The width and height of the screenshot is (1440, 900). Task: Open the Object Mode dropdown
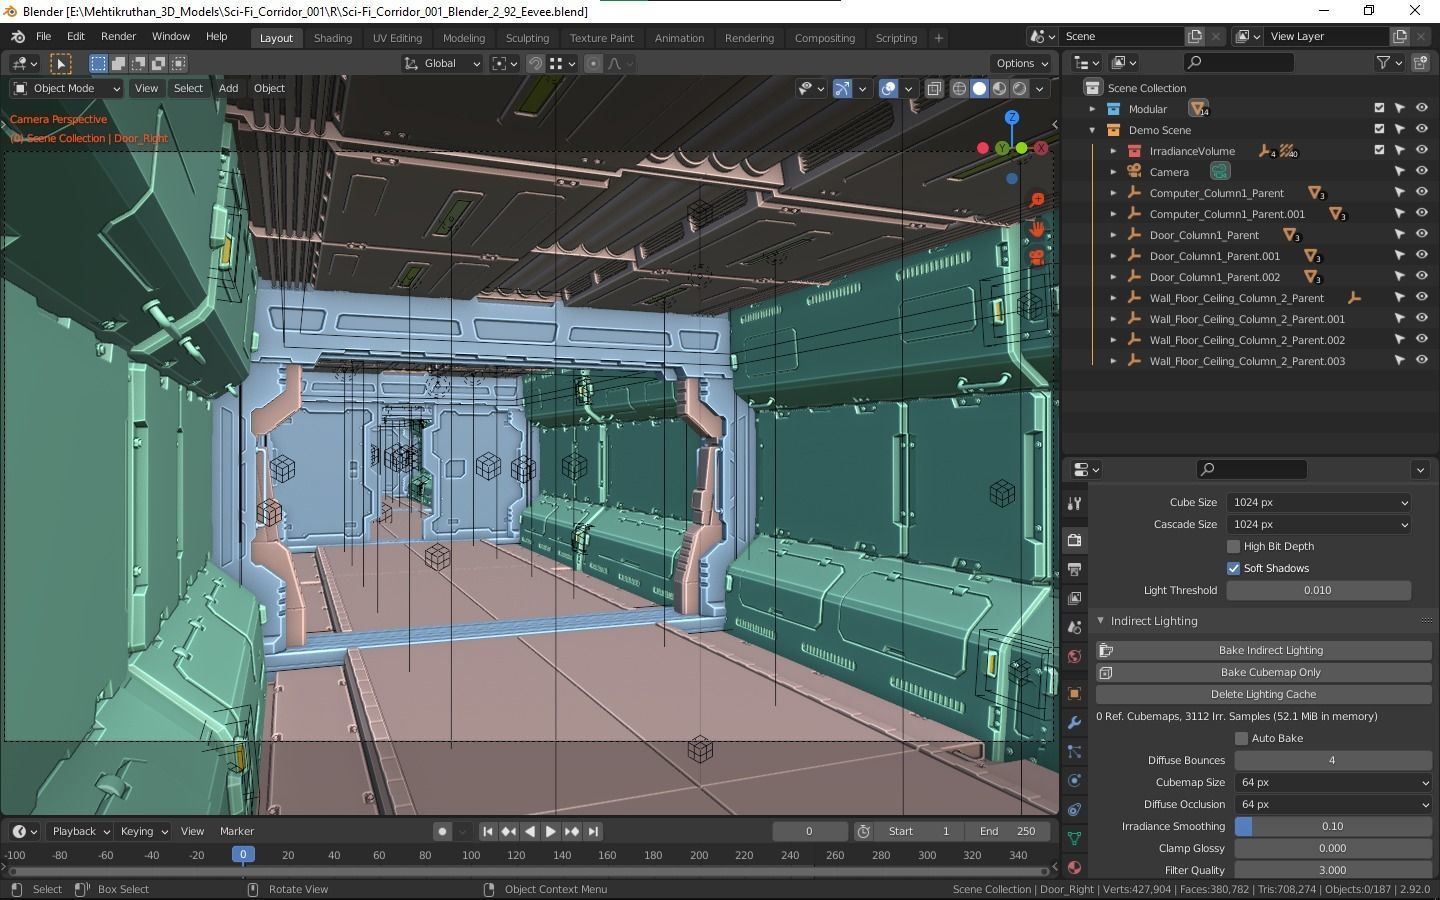[66, 88]
